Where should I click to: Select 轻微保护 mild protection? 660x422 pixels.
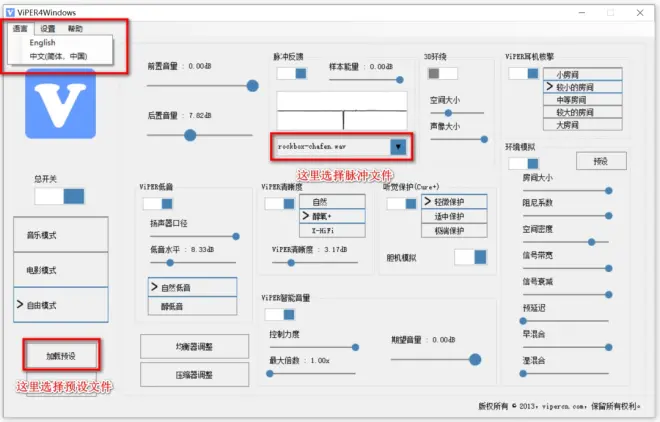454,202
